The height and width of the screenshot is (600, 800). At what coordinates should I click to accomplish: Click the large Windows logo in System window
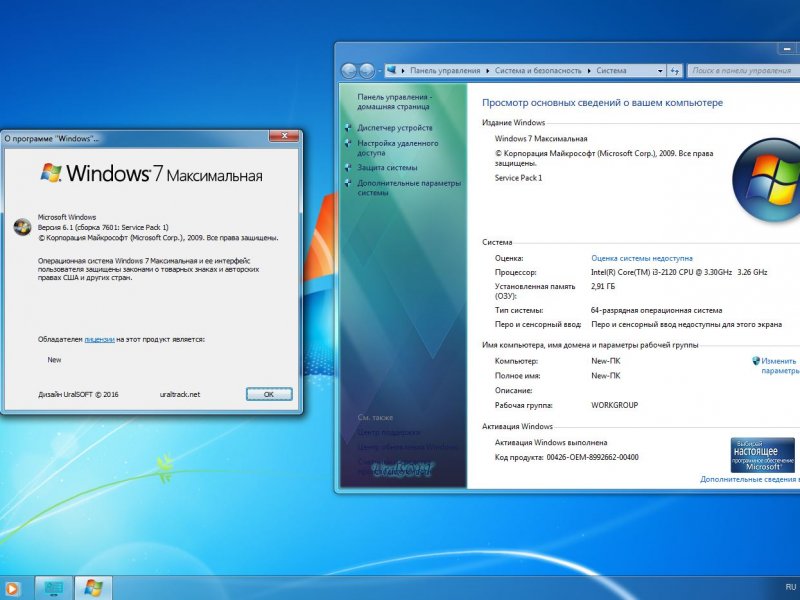[x=768, y=180]
